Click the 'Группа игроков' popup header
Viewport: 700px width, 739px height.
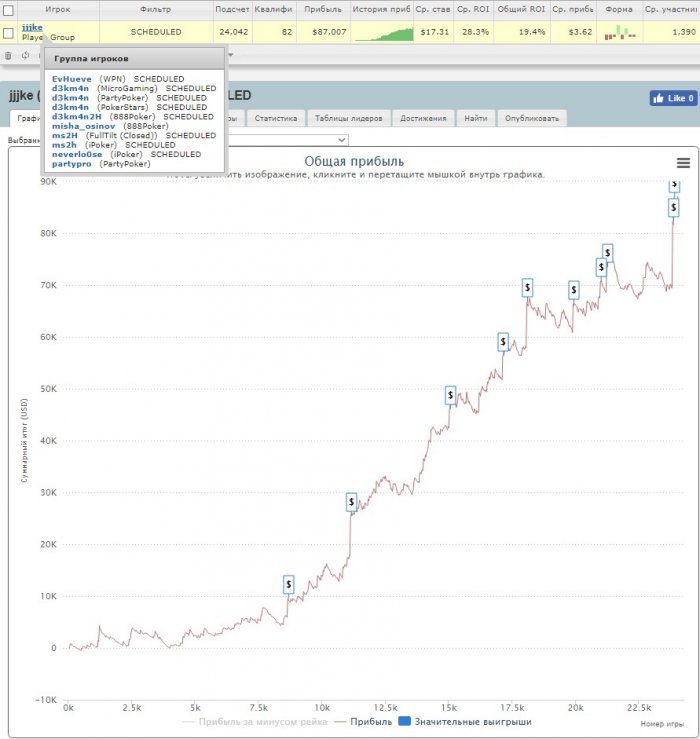[x=134, y=58]
